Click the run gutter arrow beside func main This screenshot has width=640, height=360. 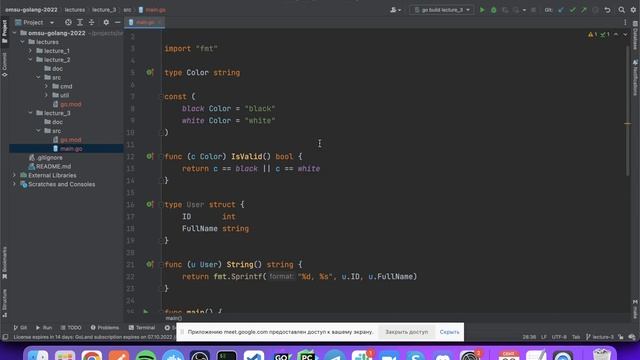[146, 311]
